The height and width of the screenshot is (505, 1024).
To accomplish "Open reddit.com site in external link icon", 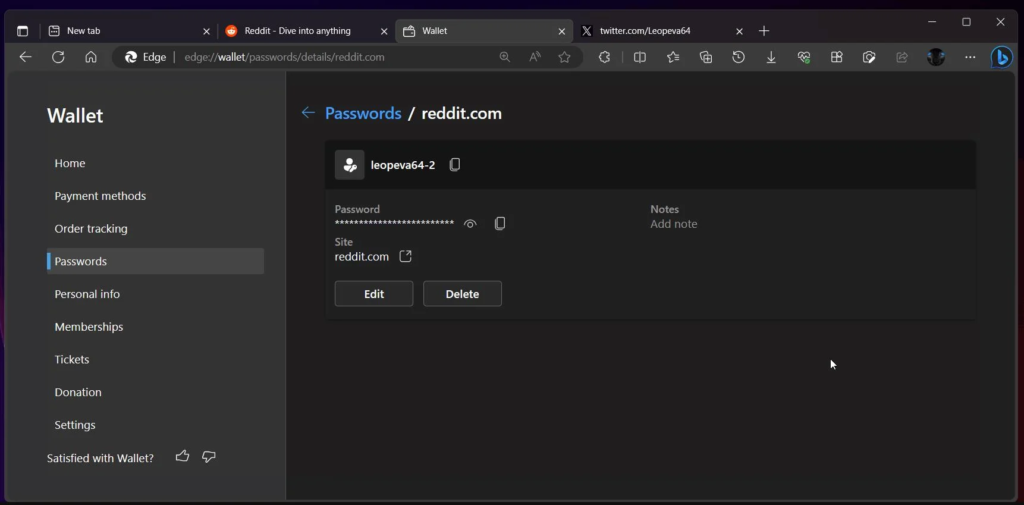I will [405, 257].
